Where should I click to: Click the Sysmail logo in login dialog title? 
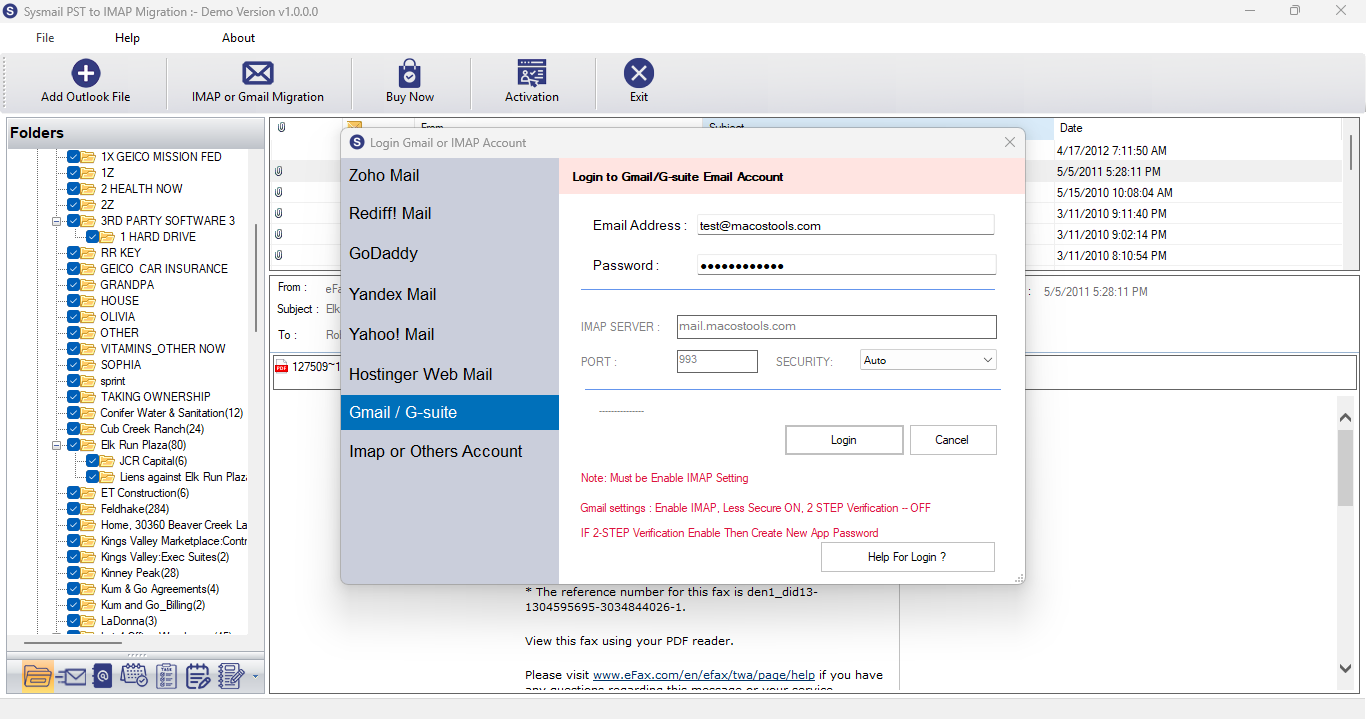[357, 142]
